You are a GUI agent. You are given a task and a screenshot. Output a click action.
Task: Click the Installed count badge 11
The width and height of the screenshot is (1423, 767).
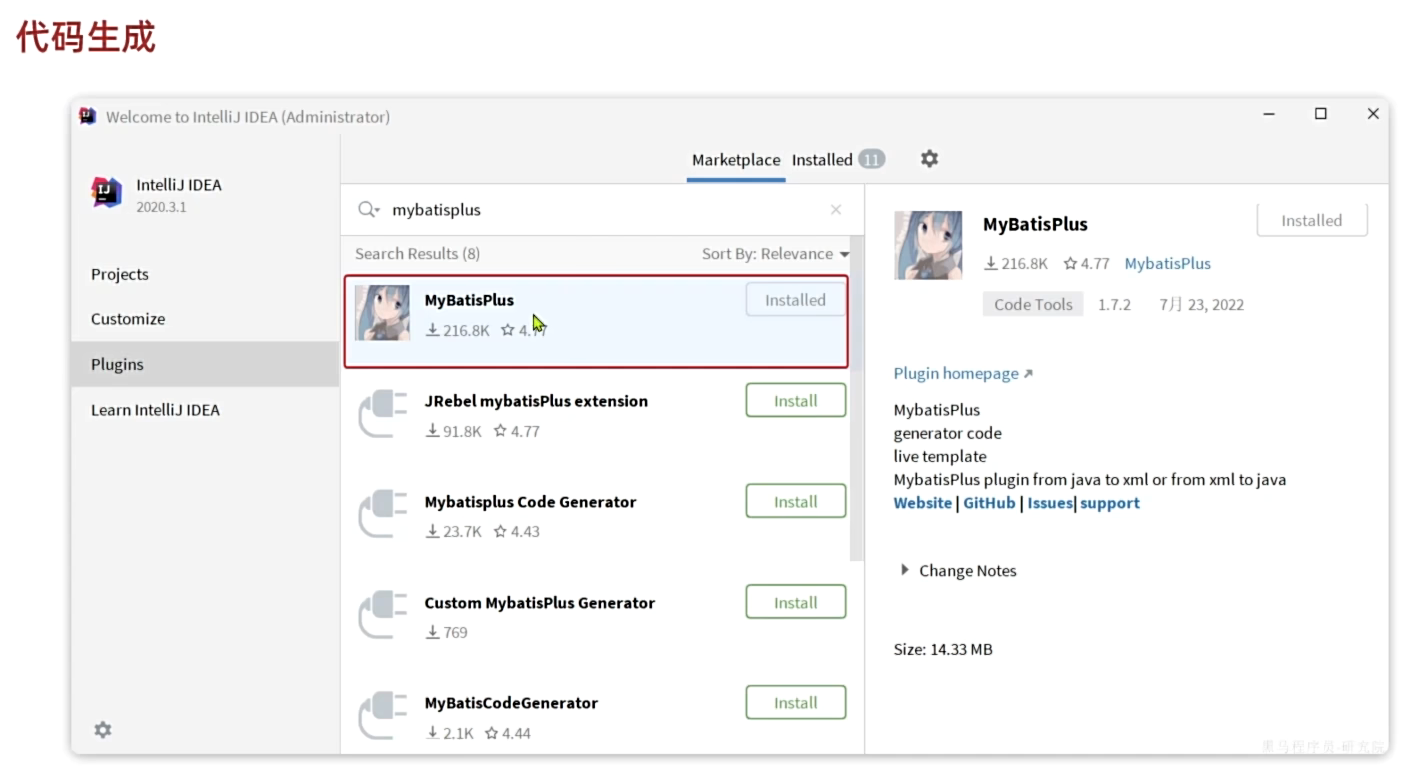point(872,160)
